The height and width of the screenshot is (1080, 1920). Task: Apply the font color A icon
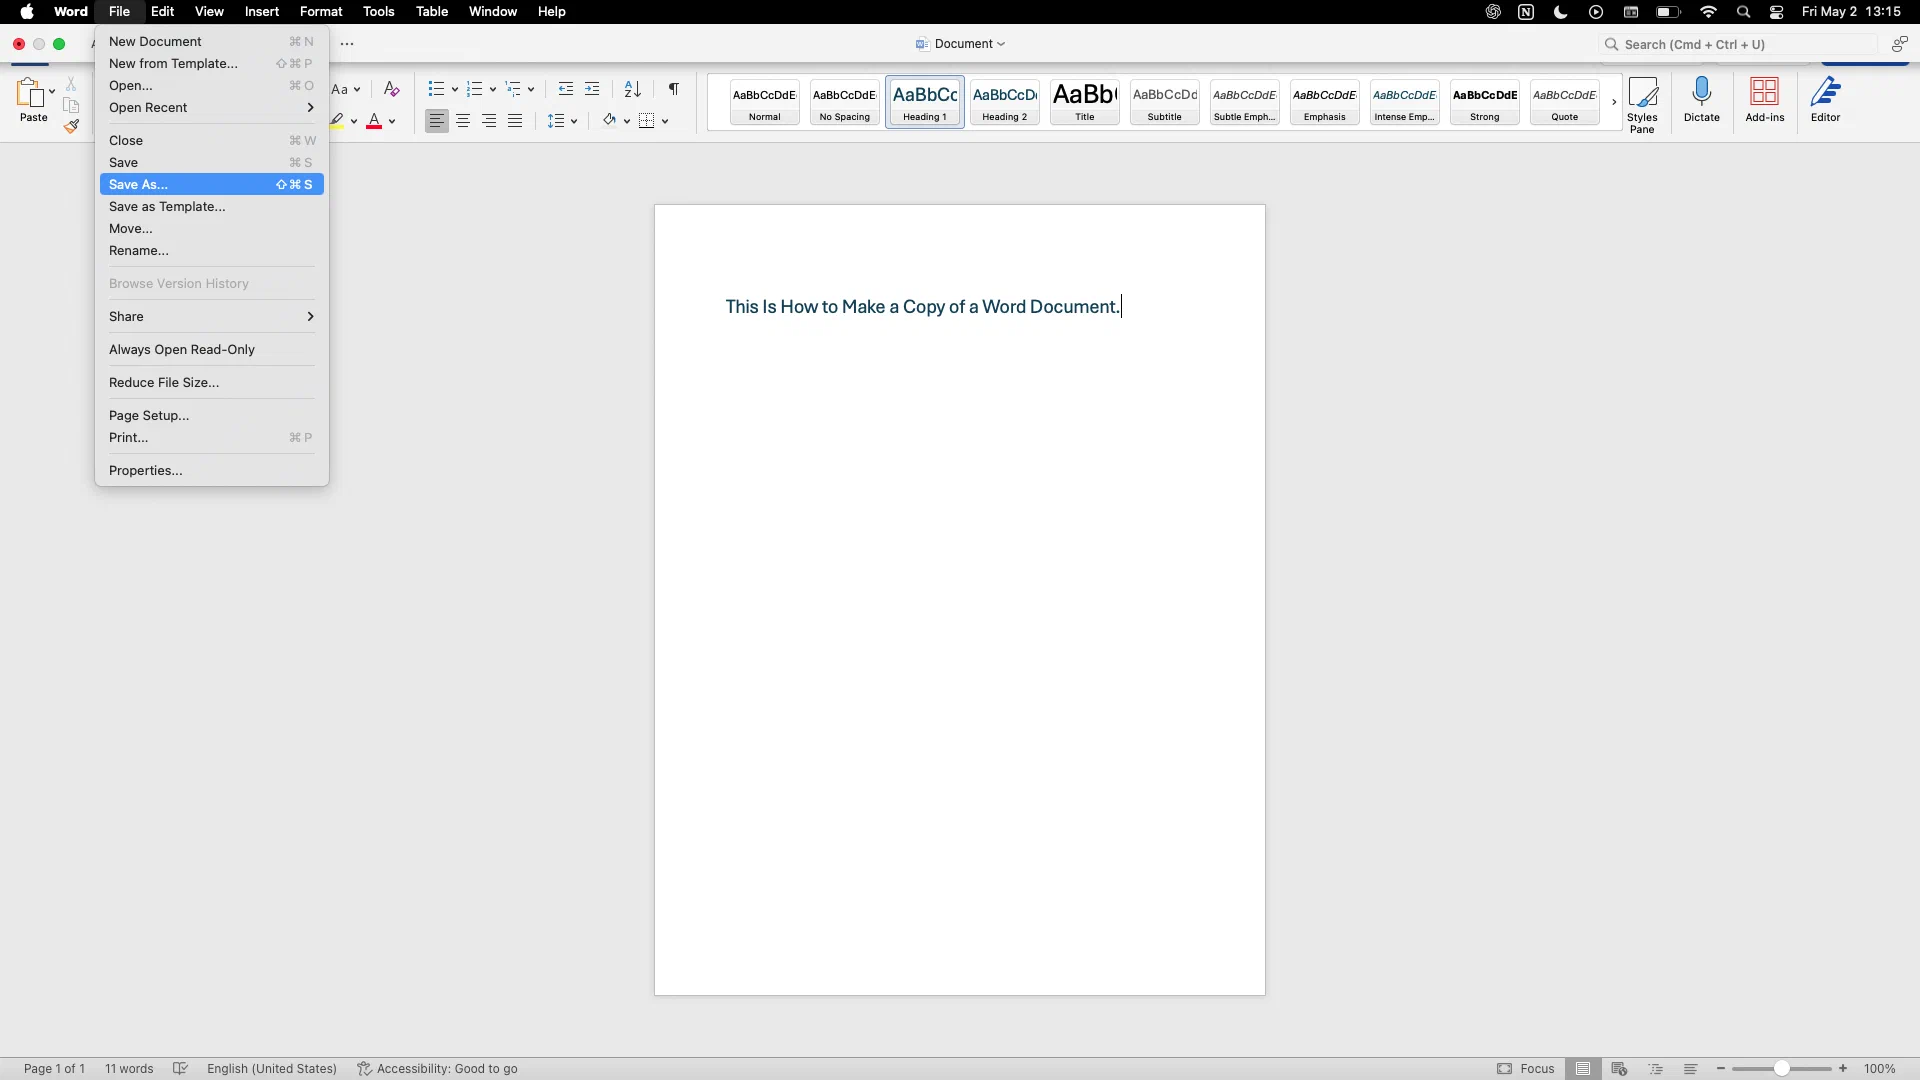point(374,120)
